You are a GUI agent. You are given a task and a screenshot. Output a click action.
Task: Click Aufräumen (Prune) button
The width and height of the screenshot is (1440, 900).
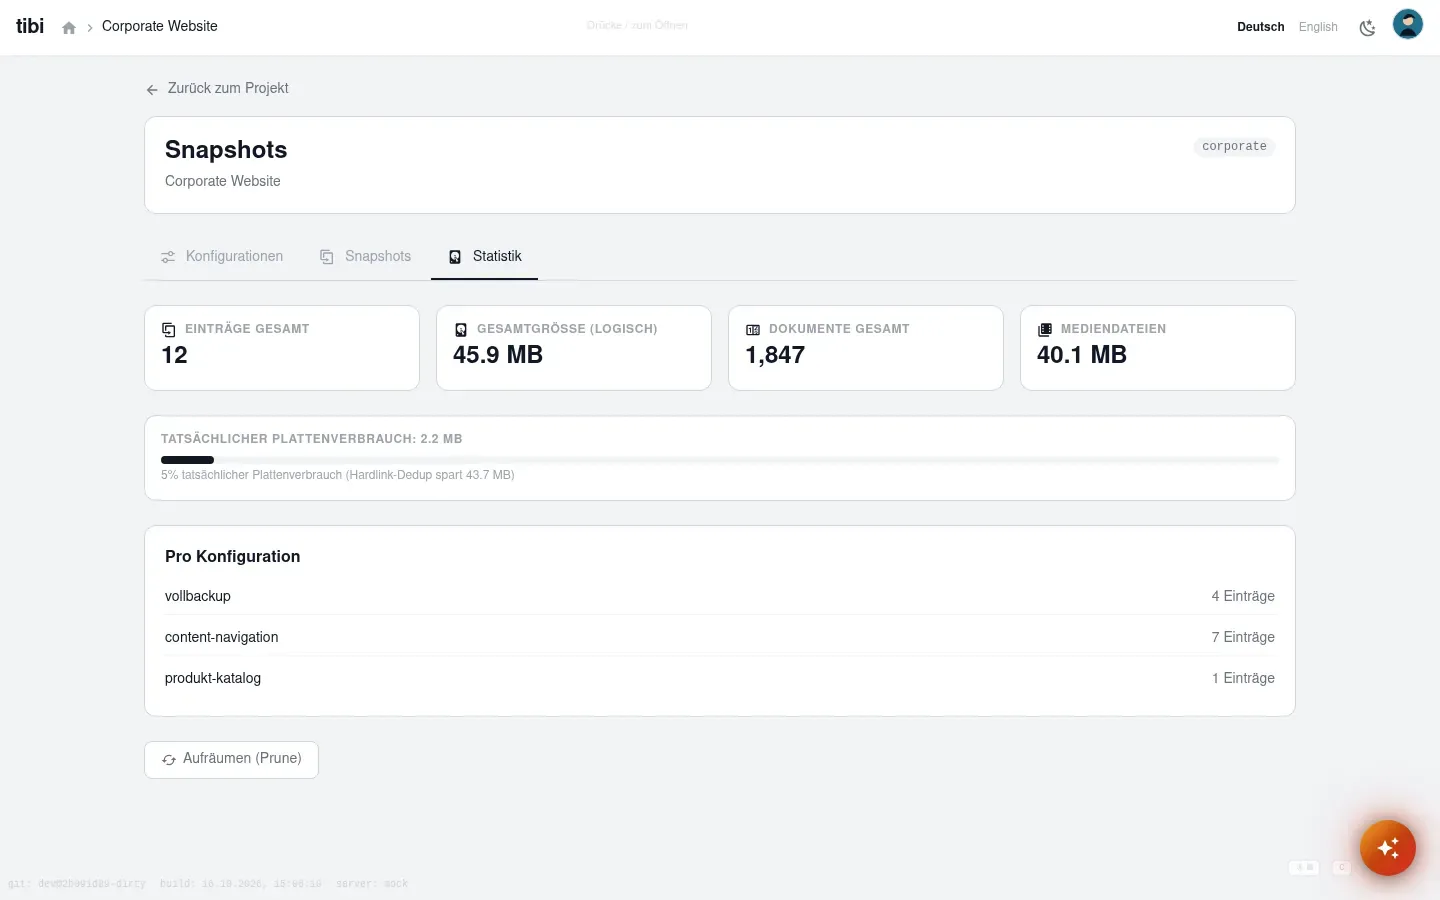[232, 759]
